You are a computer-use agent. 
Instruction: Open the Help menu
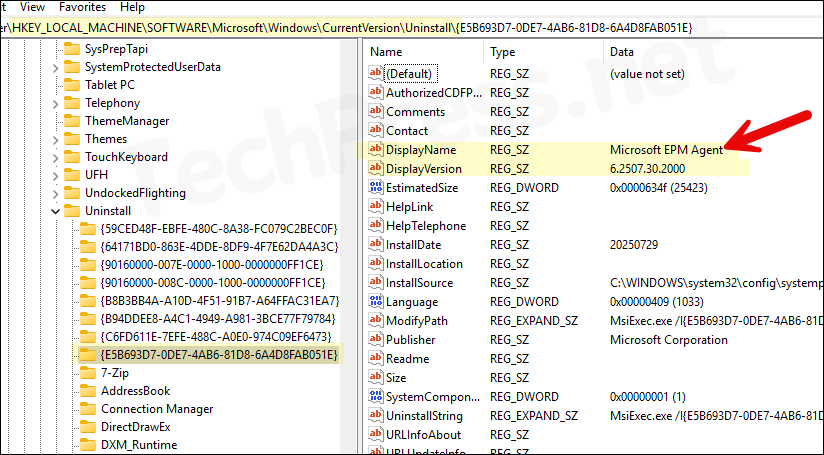[x=132, y=7]
